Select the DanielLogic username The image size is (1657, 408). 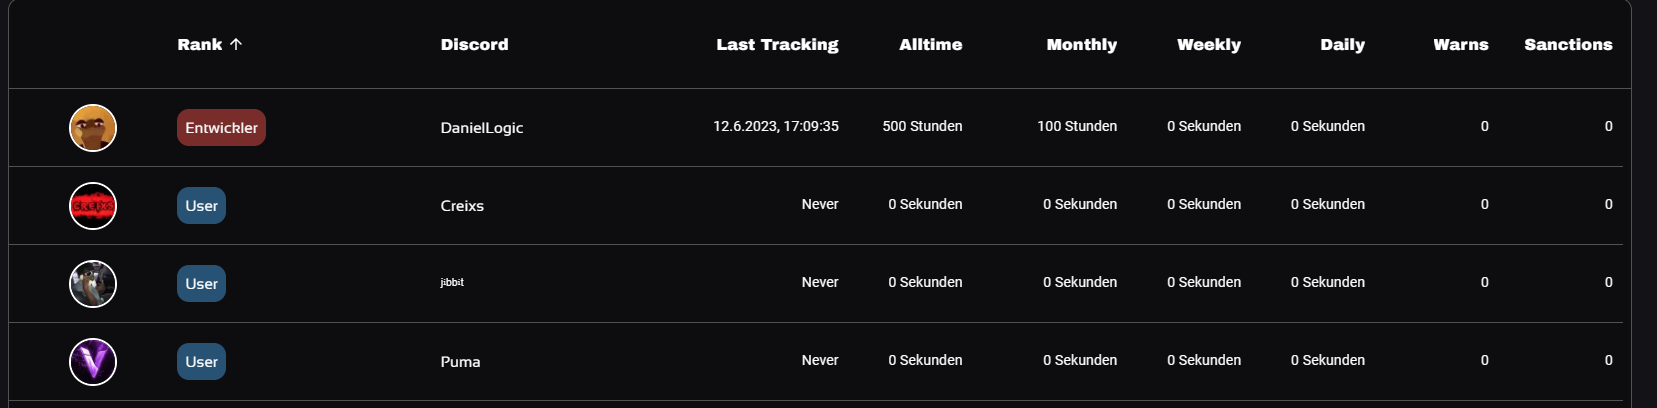point(482,128)
